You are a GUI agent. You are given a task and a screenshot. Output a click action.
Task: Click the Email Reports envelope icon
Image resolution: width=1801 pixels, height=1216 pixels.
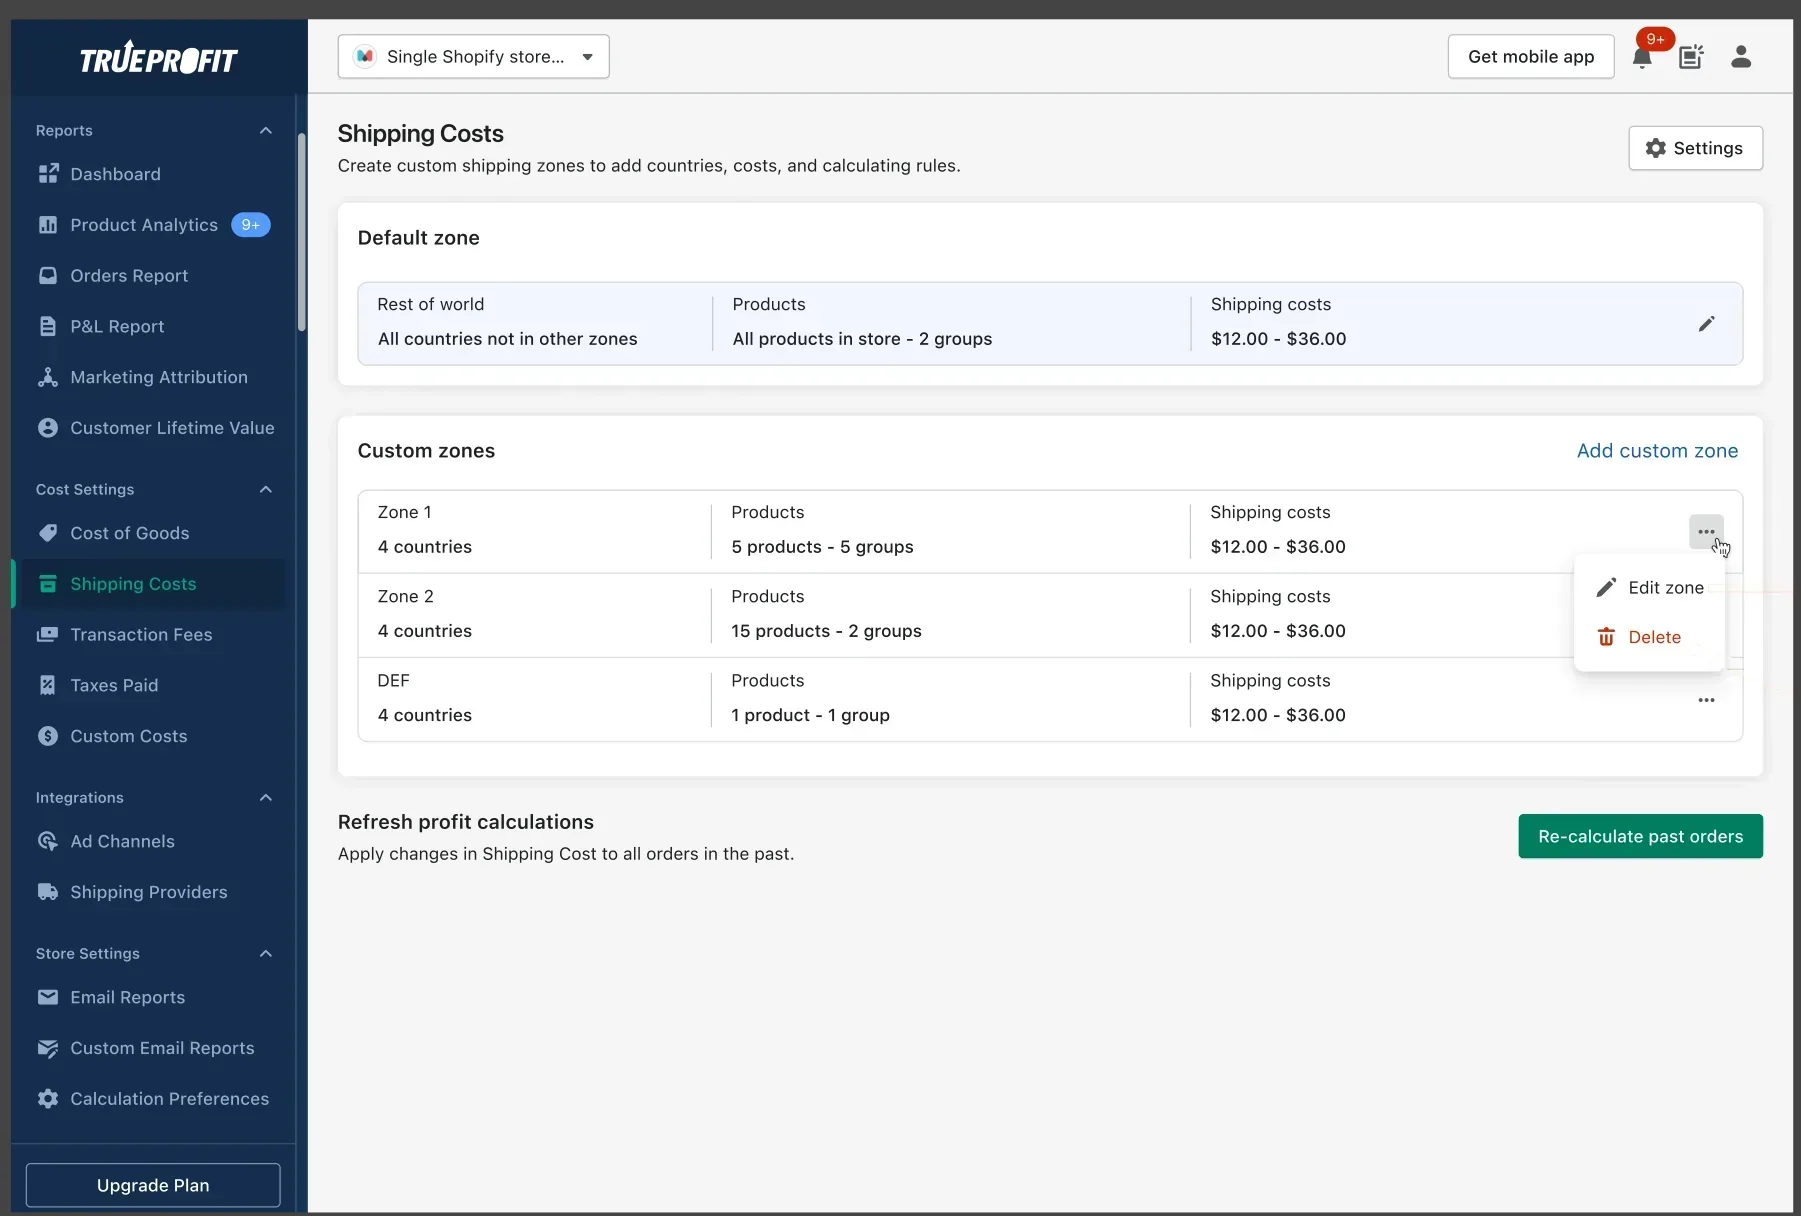click(x=48, y=997)
